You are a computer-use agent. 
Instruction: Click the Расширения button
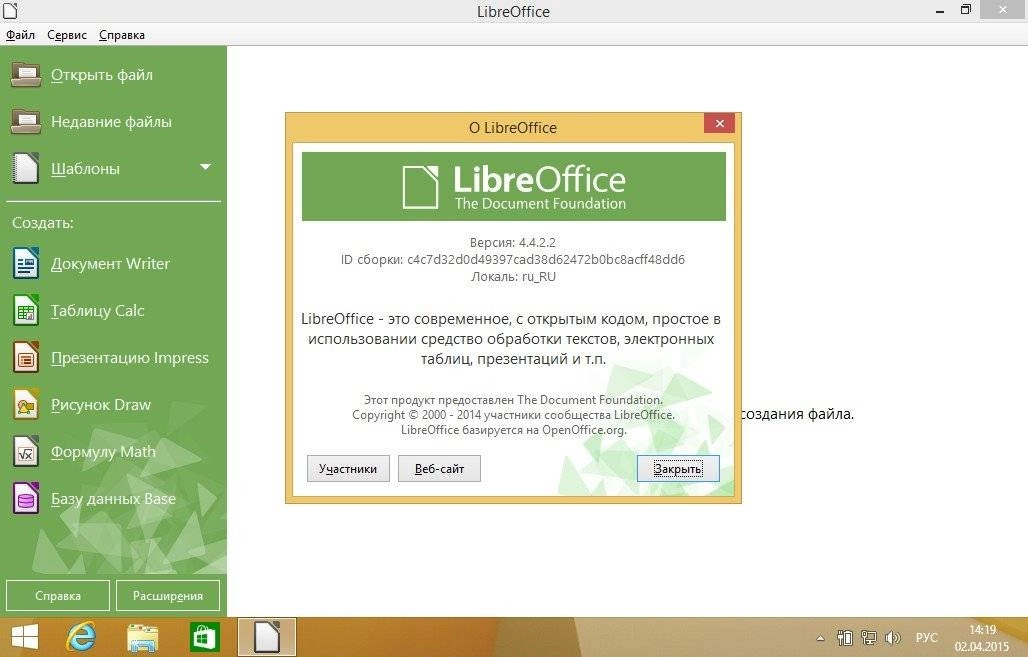tap(168, 595)
